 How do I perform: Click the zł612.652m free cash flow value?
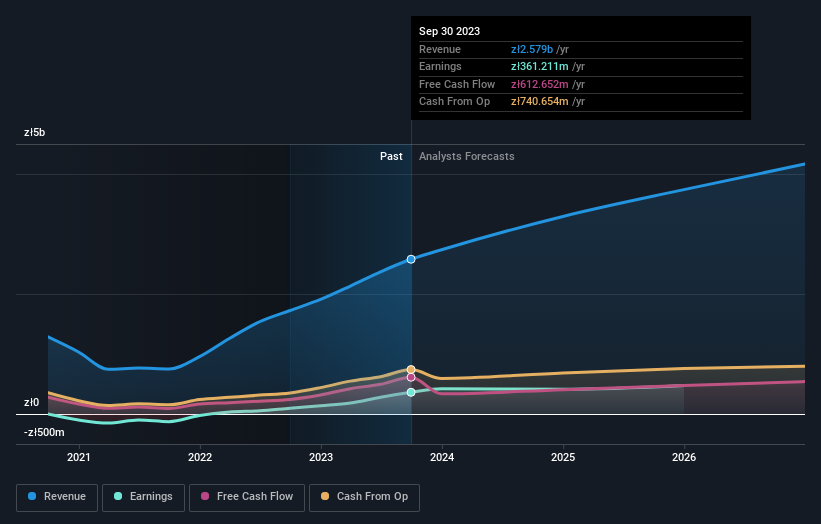[540, 84]
